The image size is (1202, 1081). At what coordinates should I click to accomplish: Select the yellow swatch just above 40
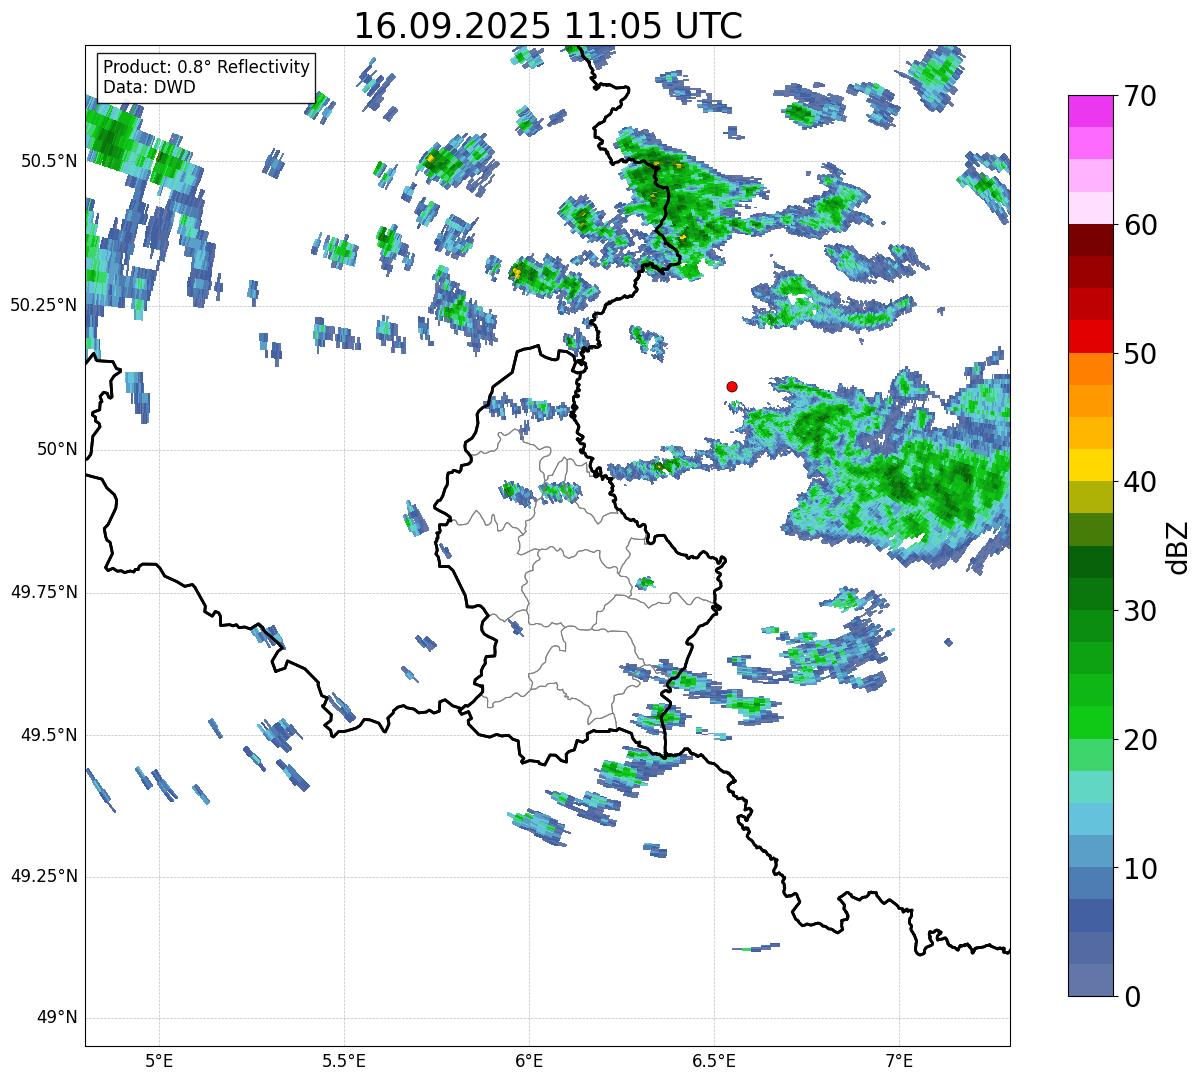click(x=1090, y=465)
